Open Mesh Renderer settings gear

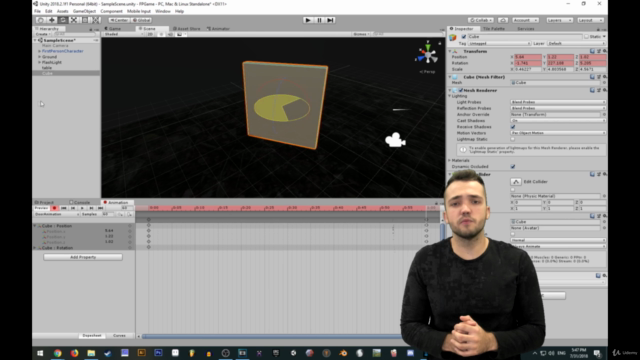tap(604, 90)
